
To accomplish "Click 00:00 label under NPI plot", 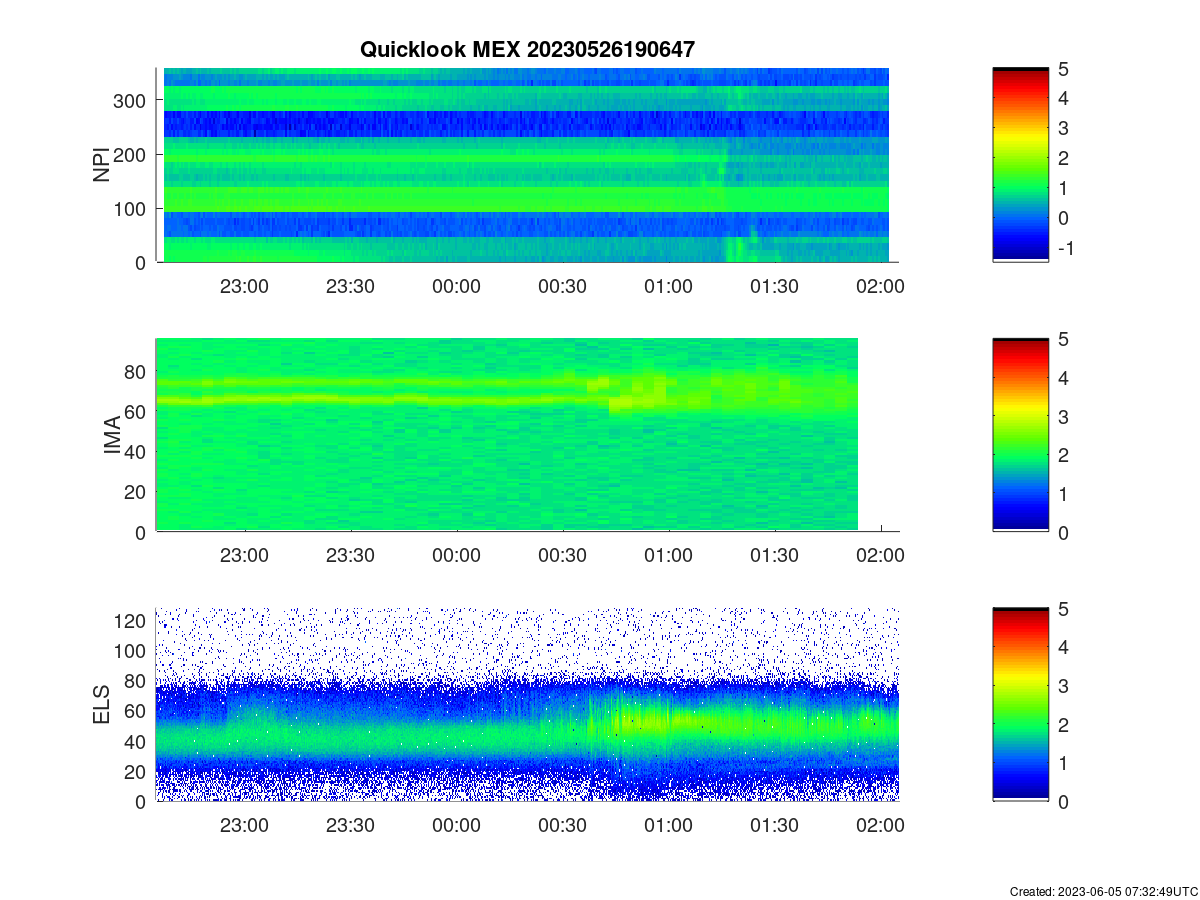I will (x=456, y=286).
